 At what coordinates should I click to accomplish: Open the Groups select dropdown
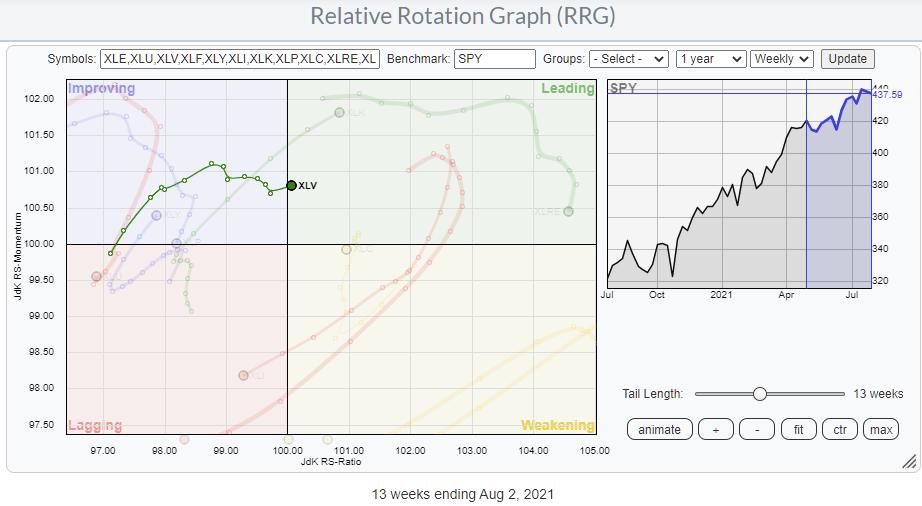[x=628, y=59]
